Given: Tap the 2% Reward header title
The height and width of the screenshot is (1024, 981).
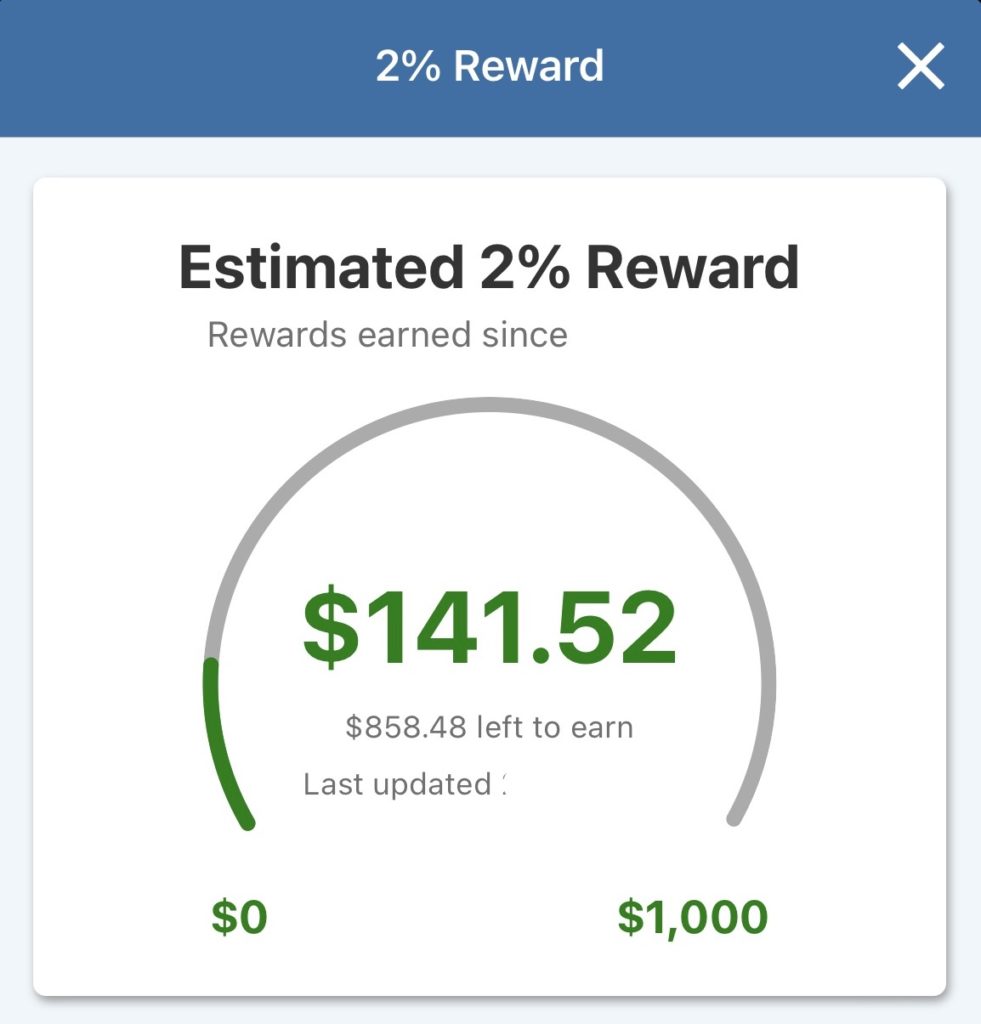Looking at the screenshot, I should 489,67.
